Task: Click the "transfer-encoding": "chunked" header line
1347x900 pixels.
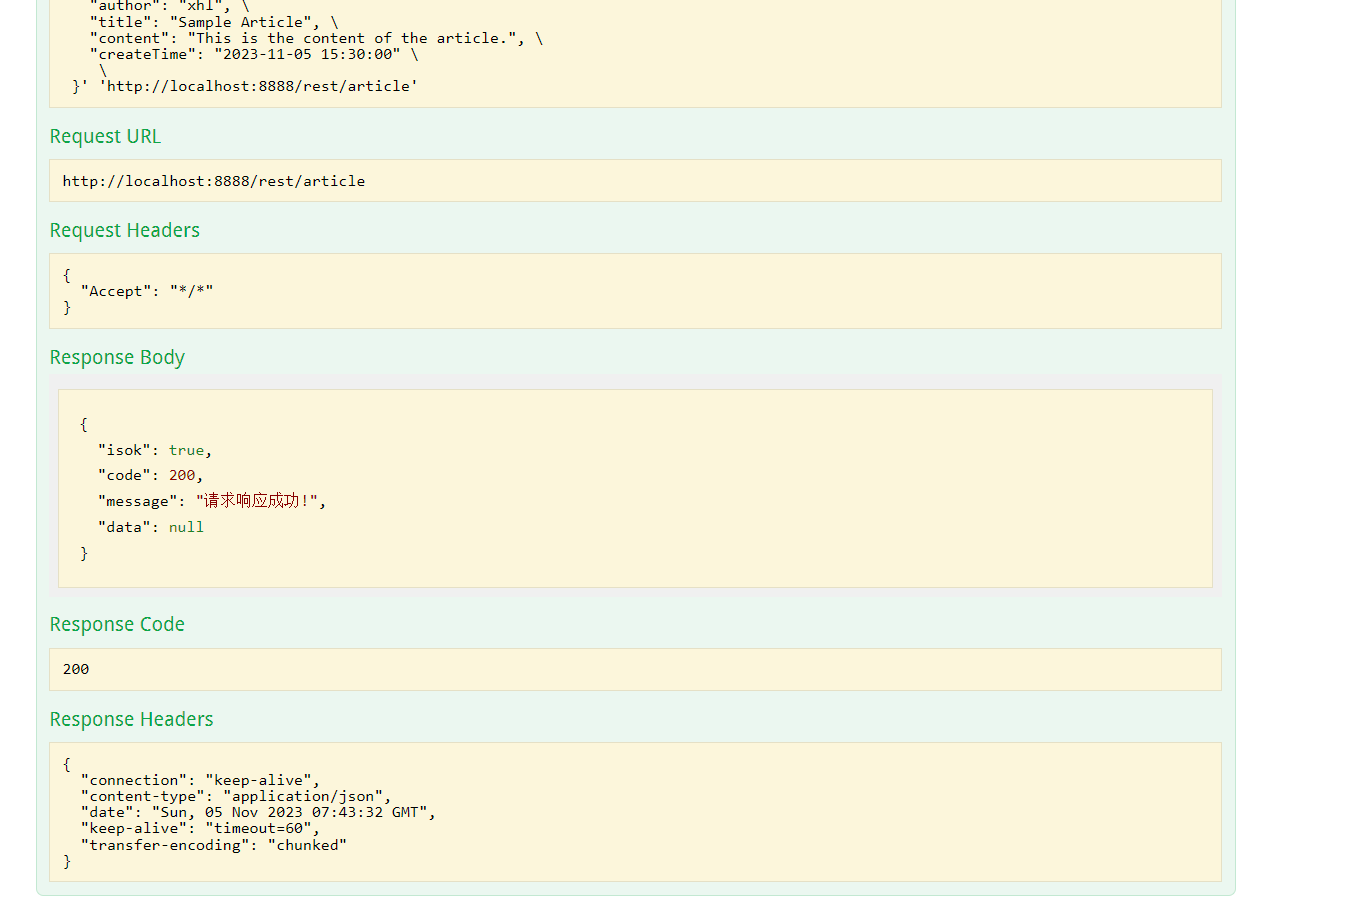Action: point(214,845)
